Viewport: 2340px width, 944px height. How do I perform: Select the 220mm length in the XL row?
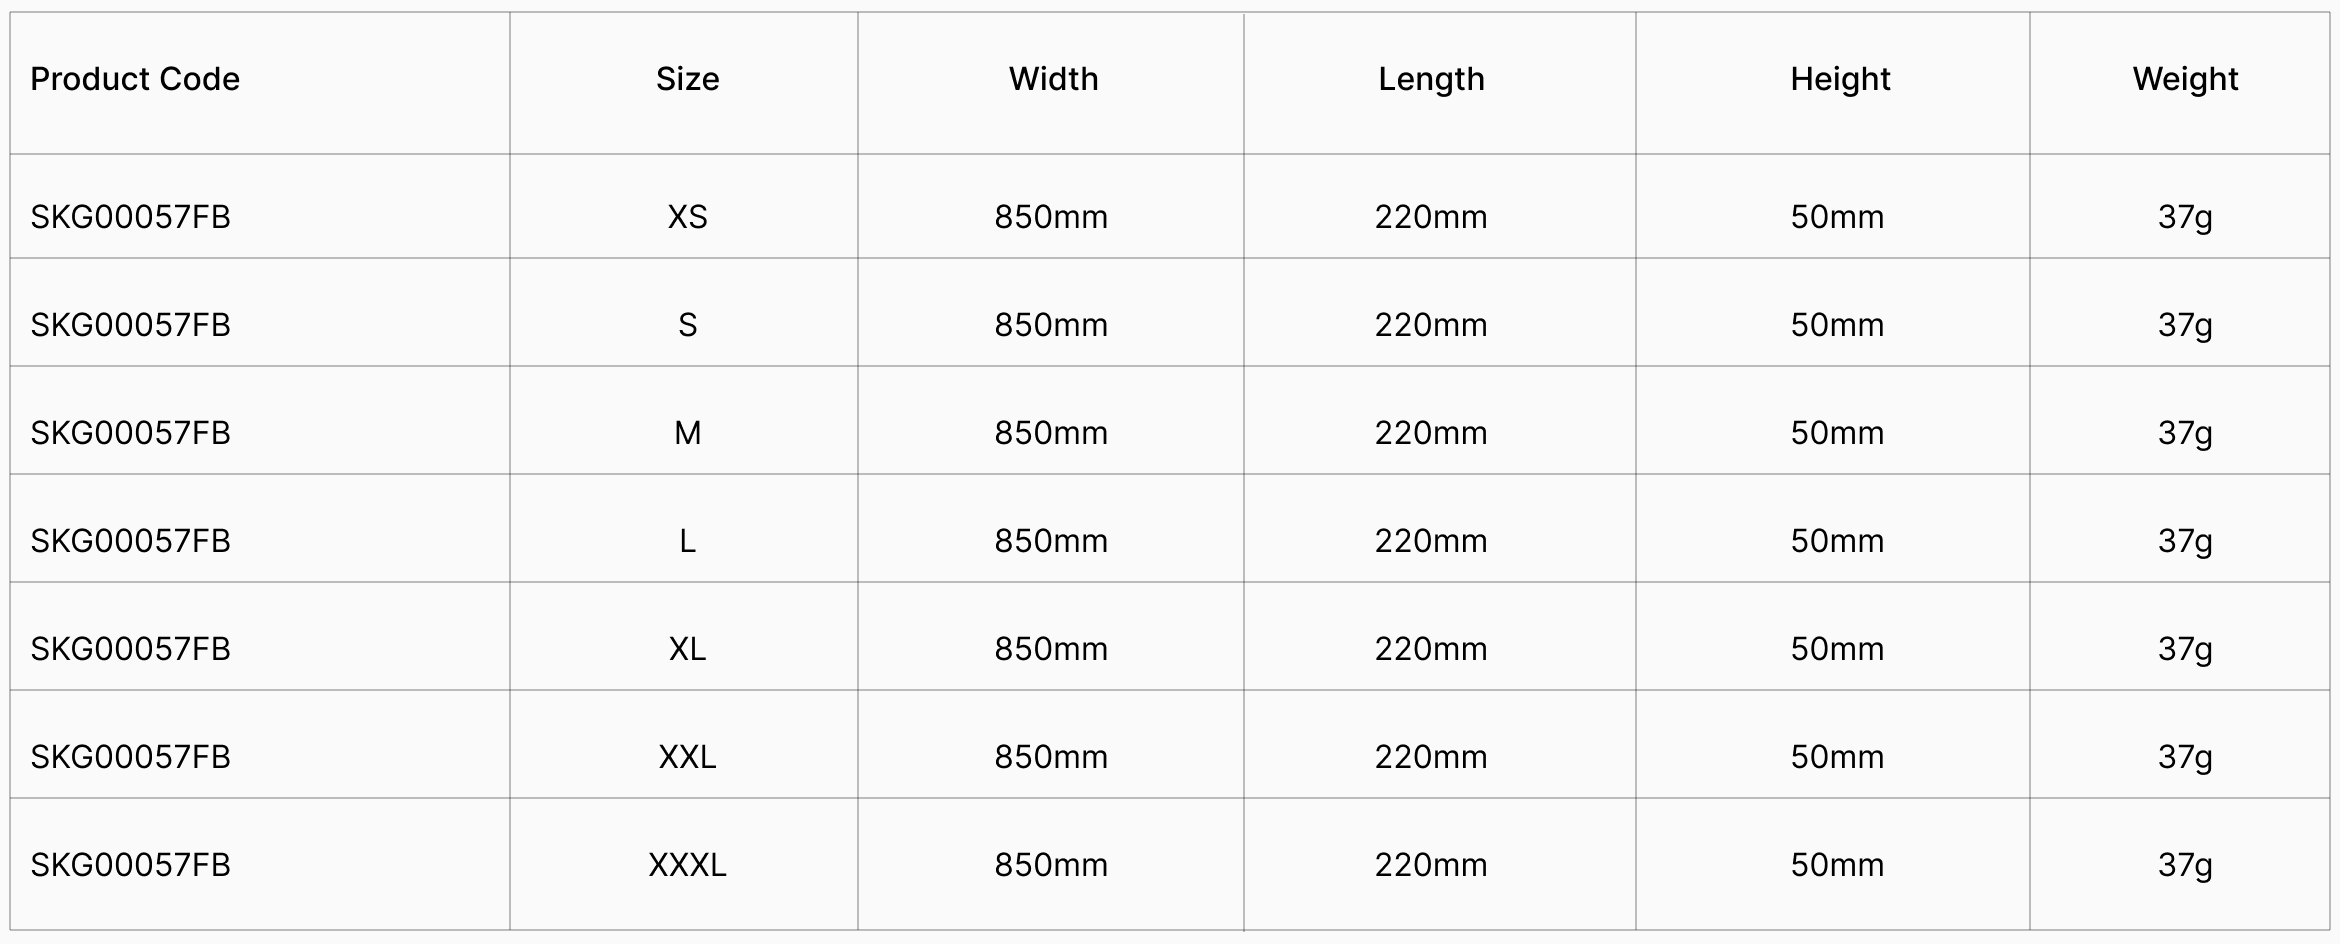[x=1431, y=649]
